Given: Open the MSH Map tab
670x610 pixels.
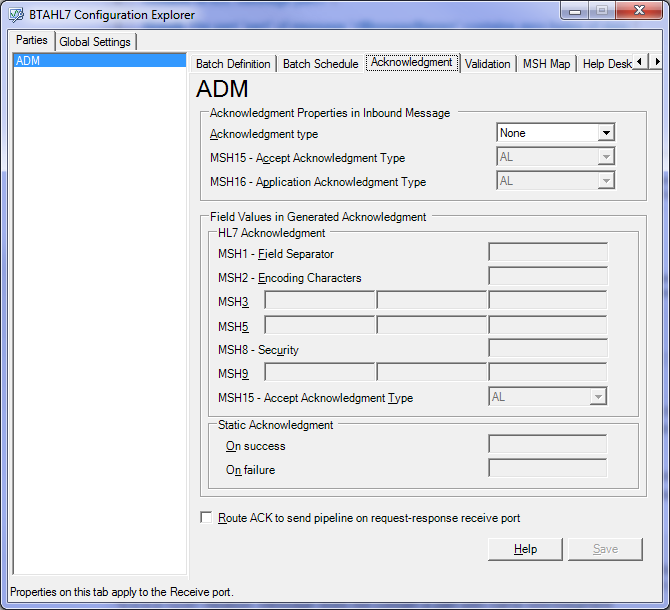Looking at the screenshot, I should (x=547, y=64).
